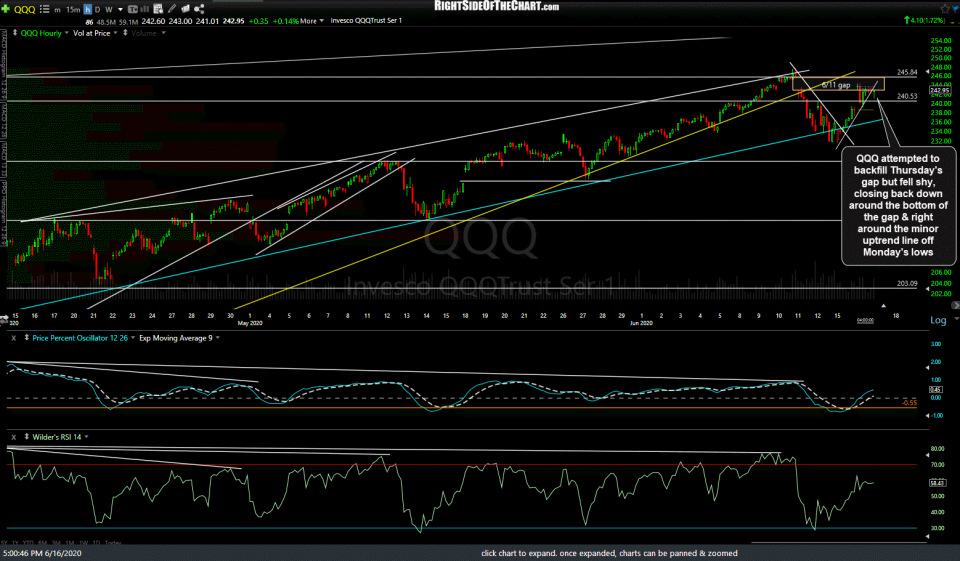Image resolution: width=960 pixels, height=561 pixels.
Task: Click the left-right arrows icon at date axis start
Action: [4, 318]
